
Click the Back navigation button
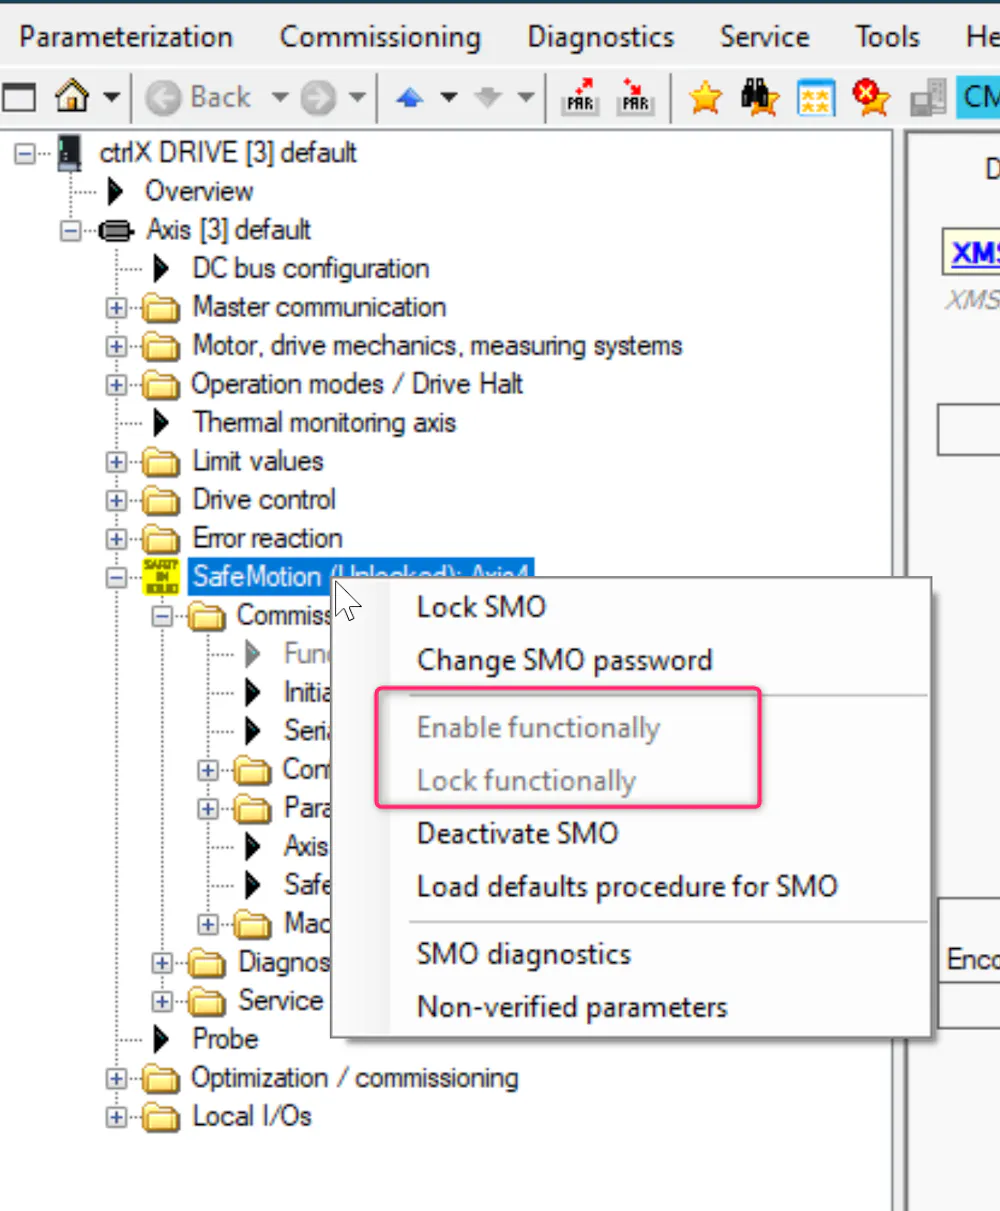pyautogui.click(x=198, y=98)
